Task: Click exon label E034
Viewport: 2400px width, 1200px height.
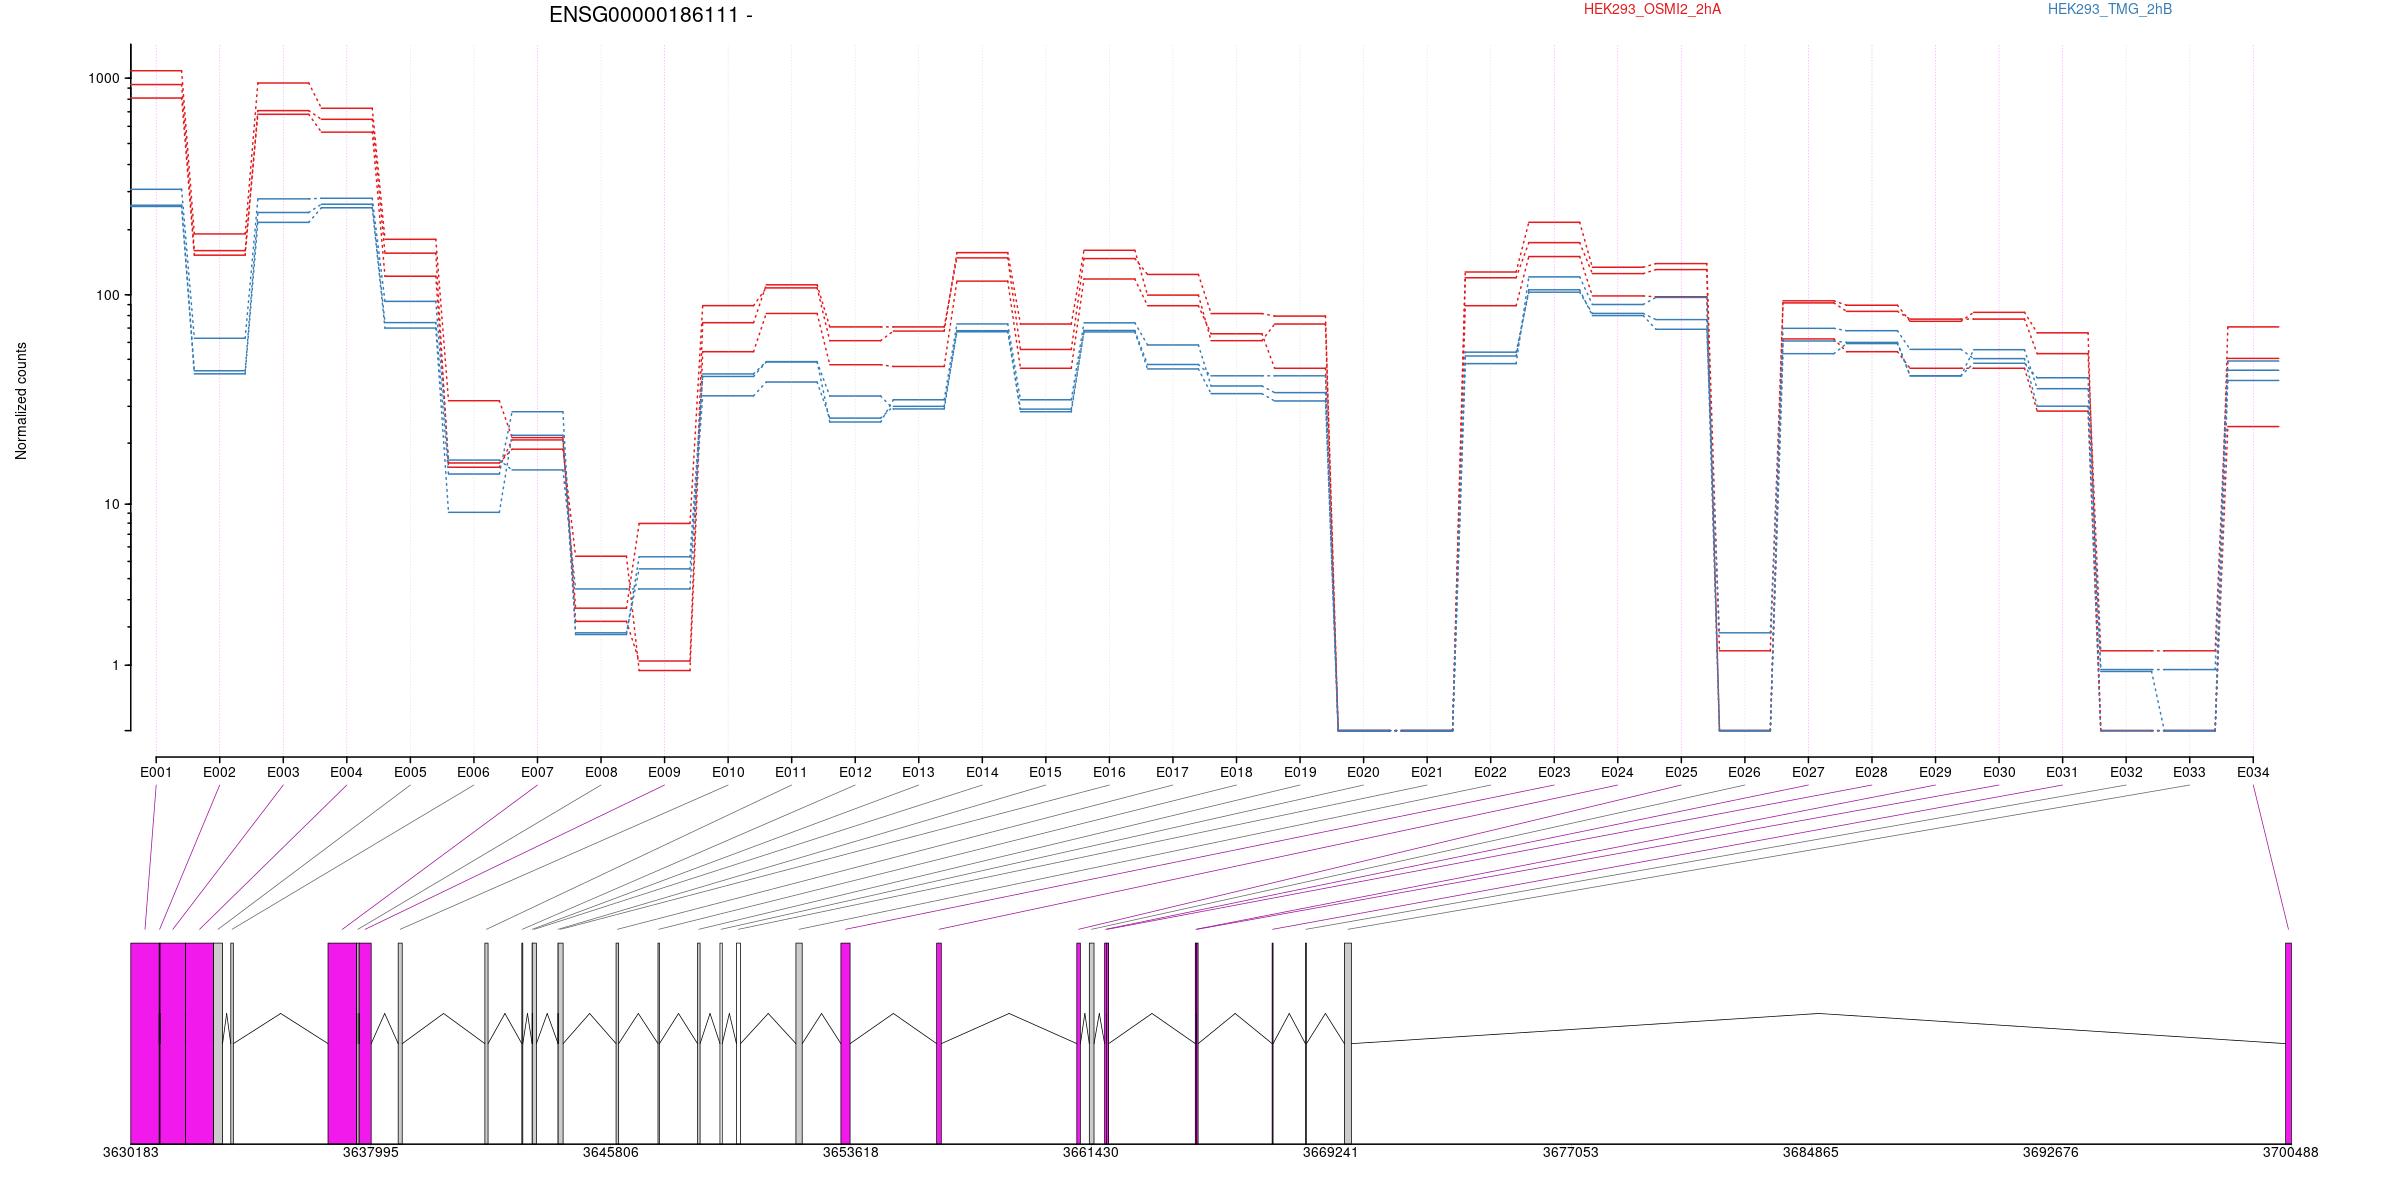Action: pyautogui.click(x=2253, y=772)
